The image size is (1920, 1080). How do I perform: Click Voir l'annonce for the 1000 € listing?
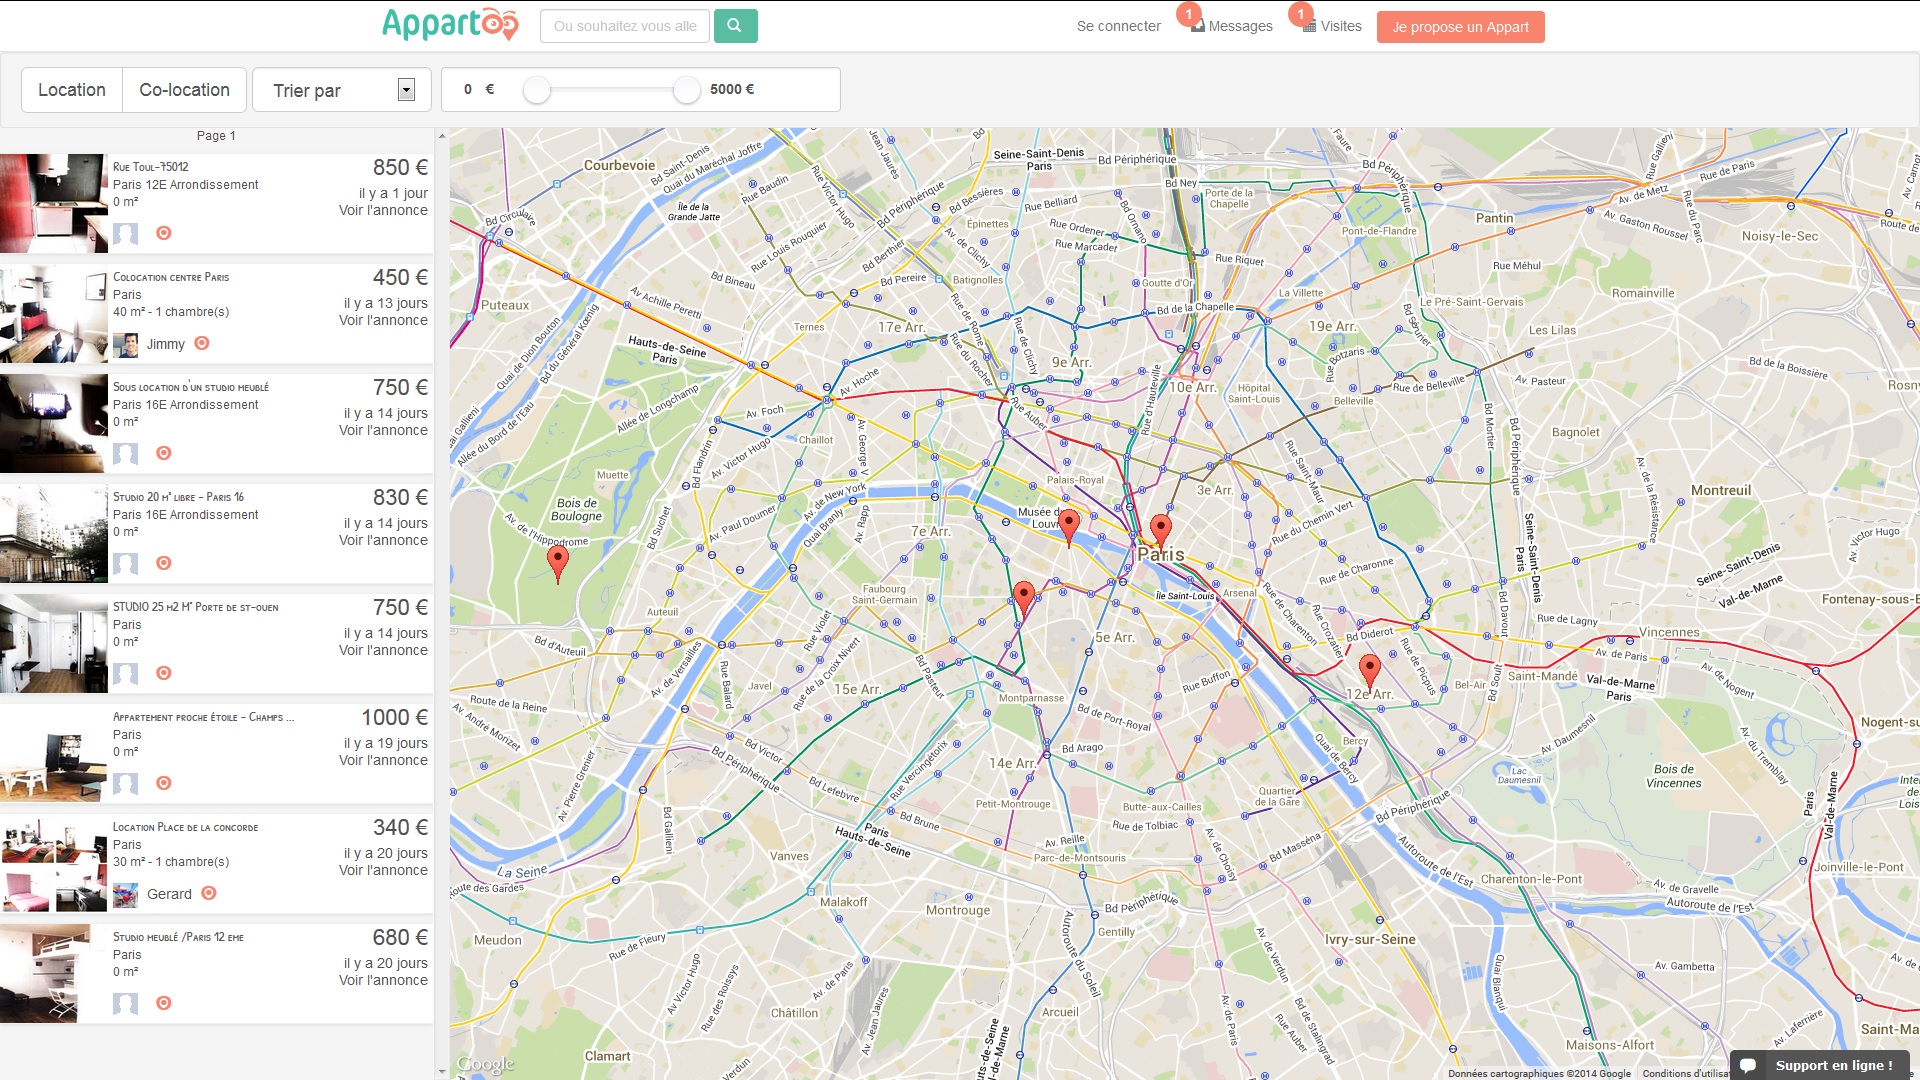pos(383,760)
